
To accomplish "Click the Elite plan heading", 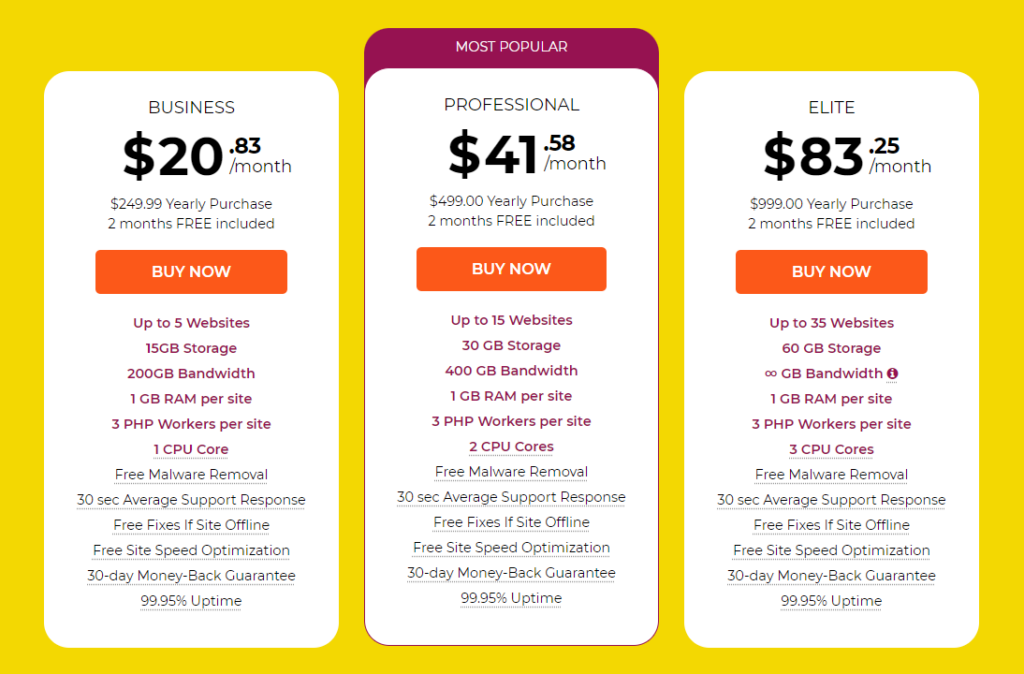I will [x=831, y=107].
